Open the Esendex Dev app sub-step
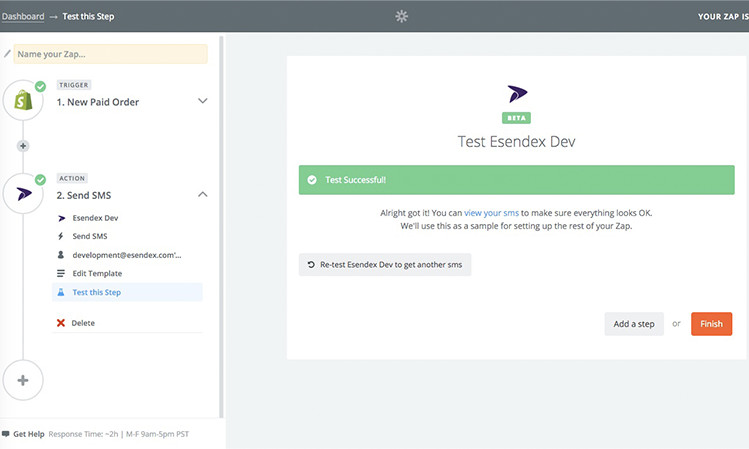749x449 pixels. (95, 217)
